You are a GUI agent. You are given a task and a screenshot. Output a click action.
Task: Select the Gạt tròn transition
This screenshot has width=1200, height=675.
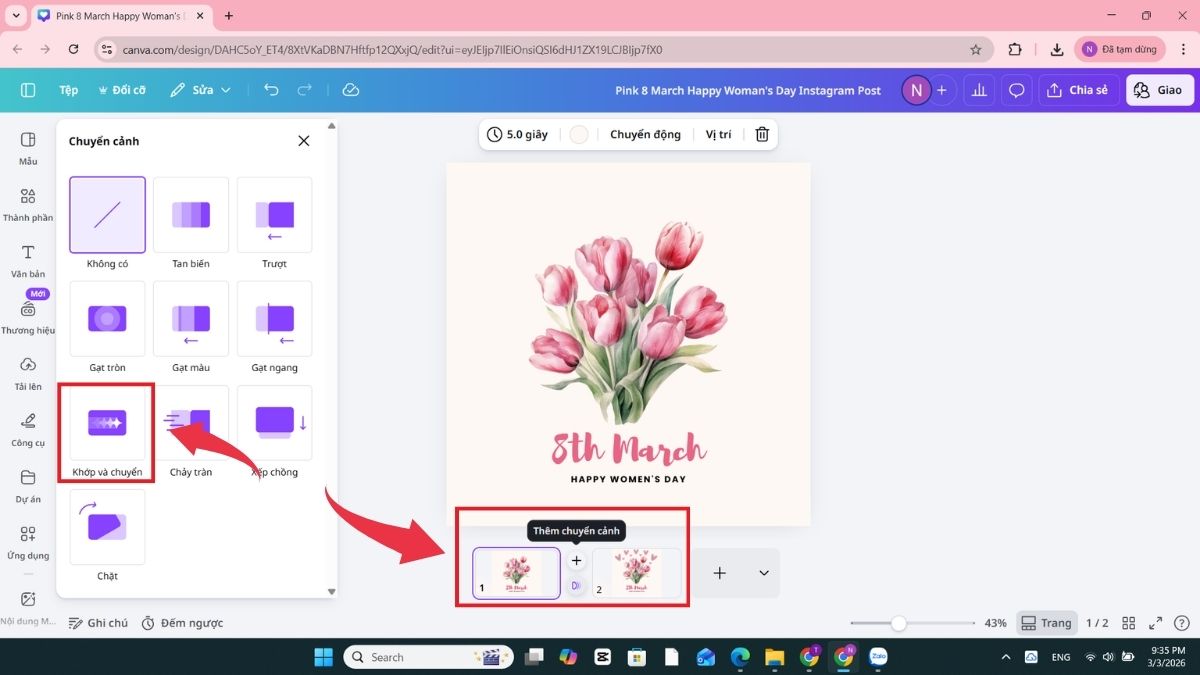click(107, 319)
